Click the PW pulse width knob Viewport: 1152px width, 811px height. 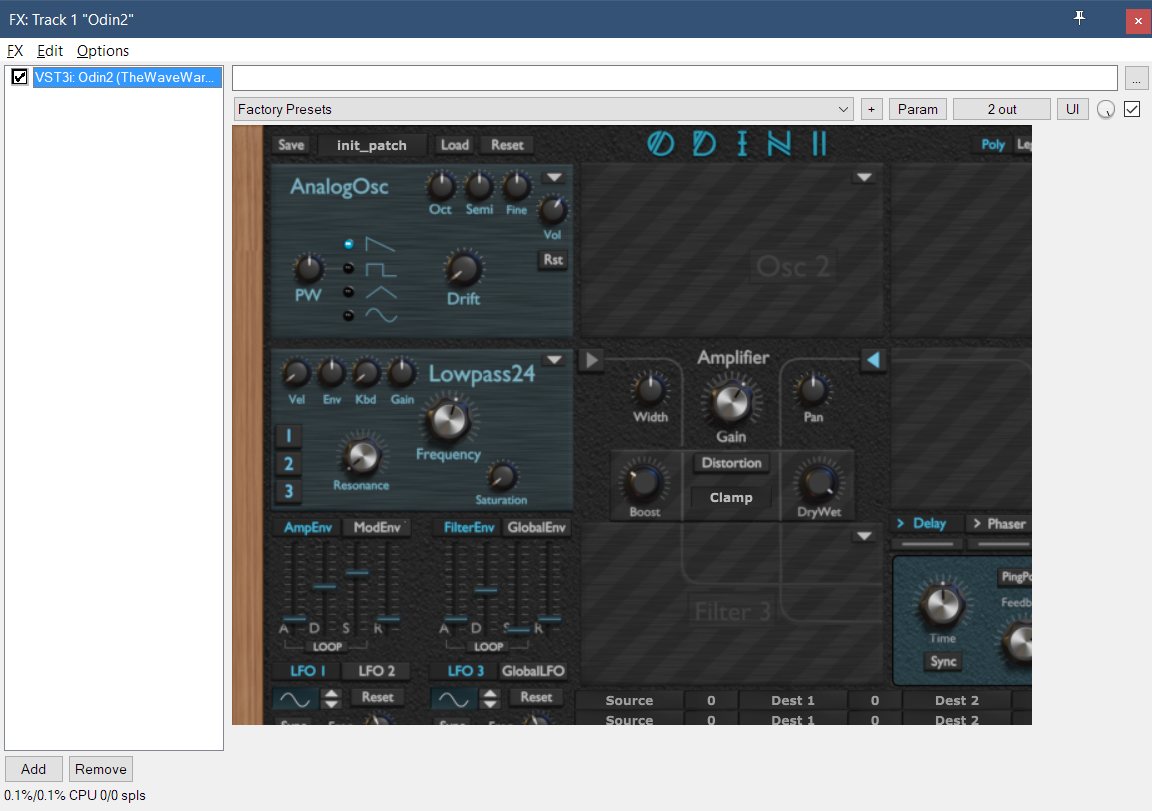click(x=309, y=269)
